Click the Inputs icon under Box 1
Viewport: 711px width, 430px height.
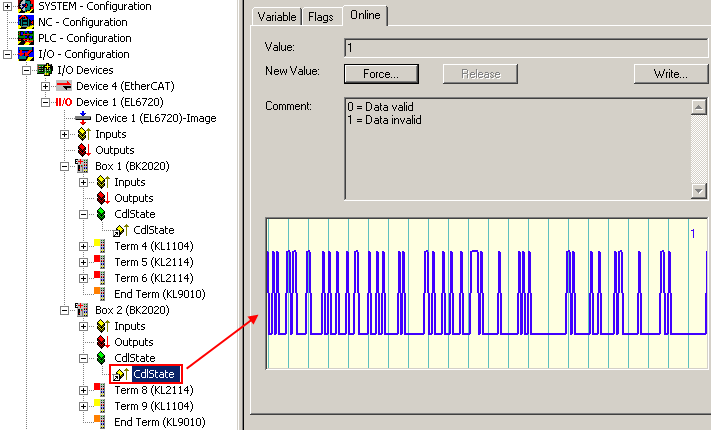[x=103, y=182]
